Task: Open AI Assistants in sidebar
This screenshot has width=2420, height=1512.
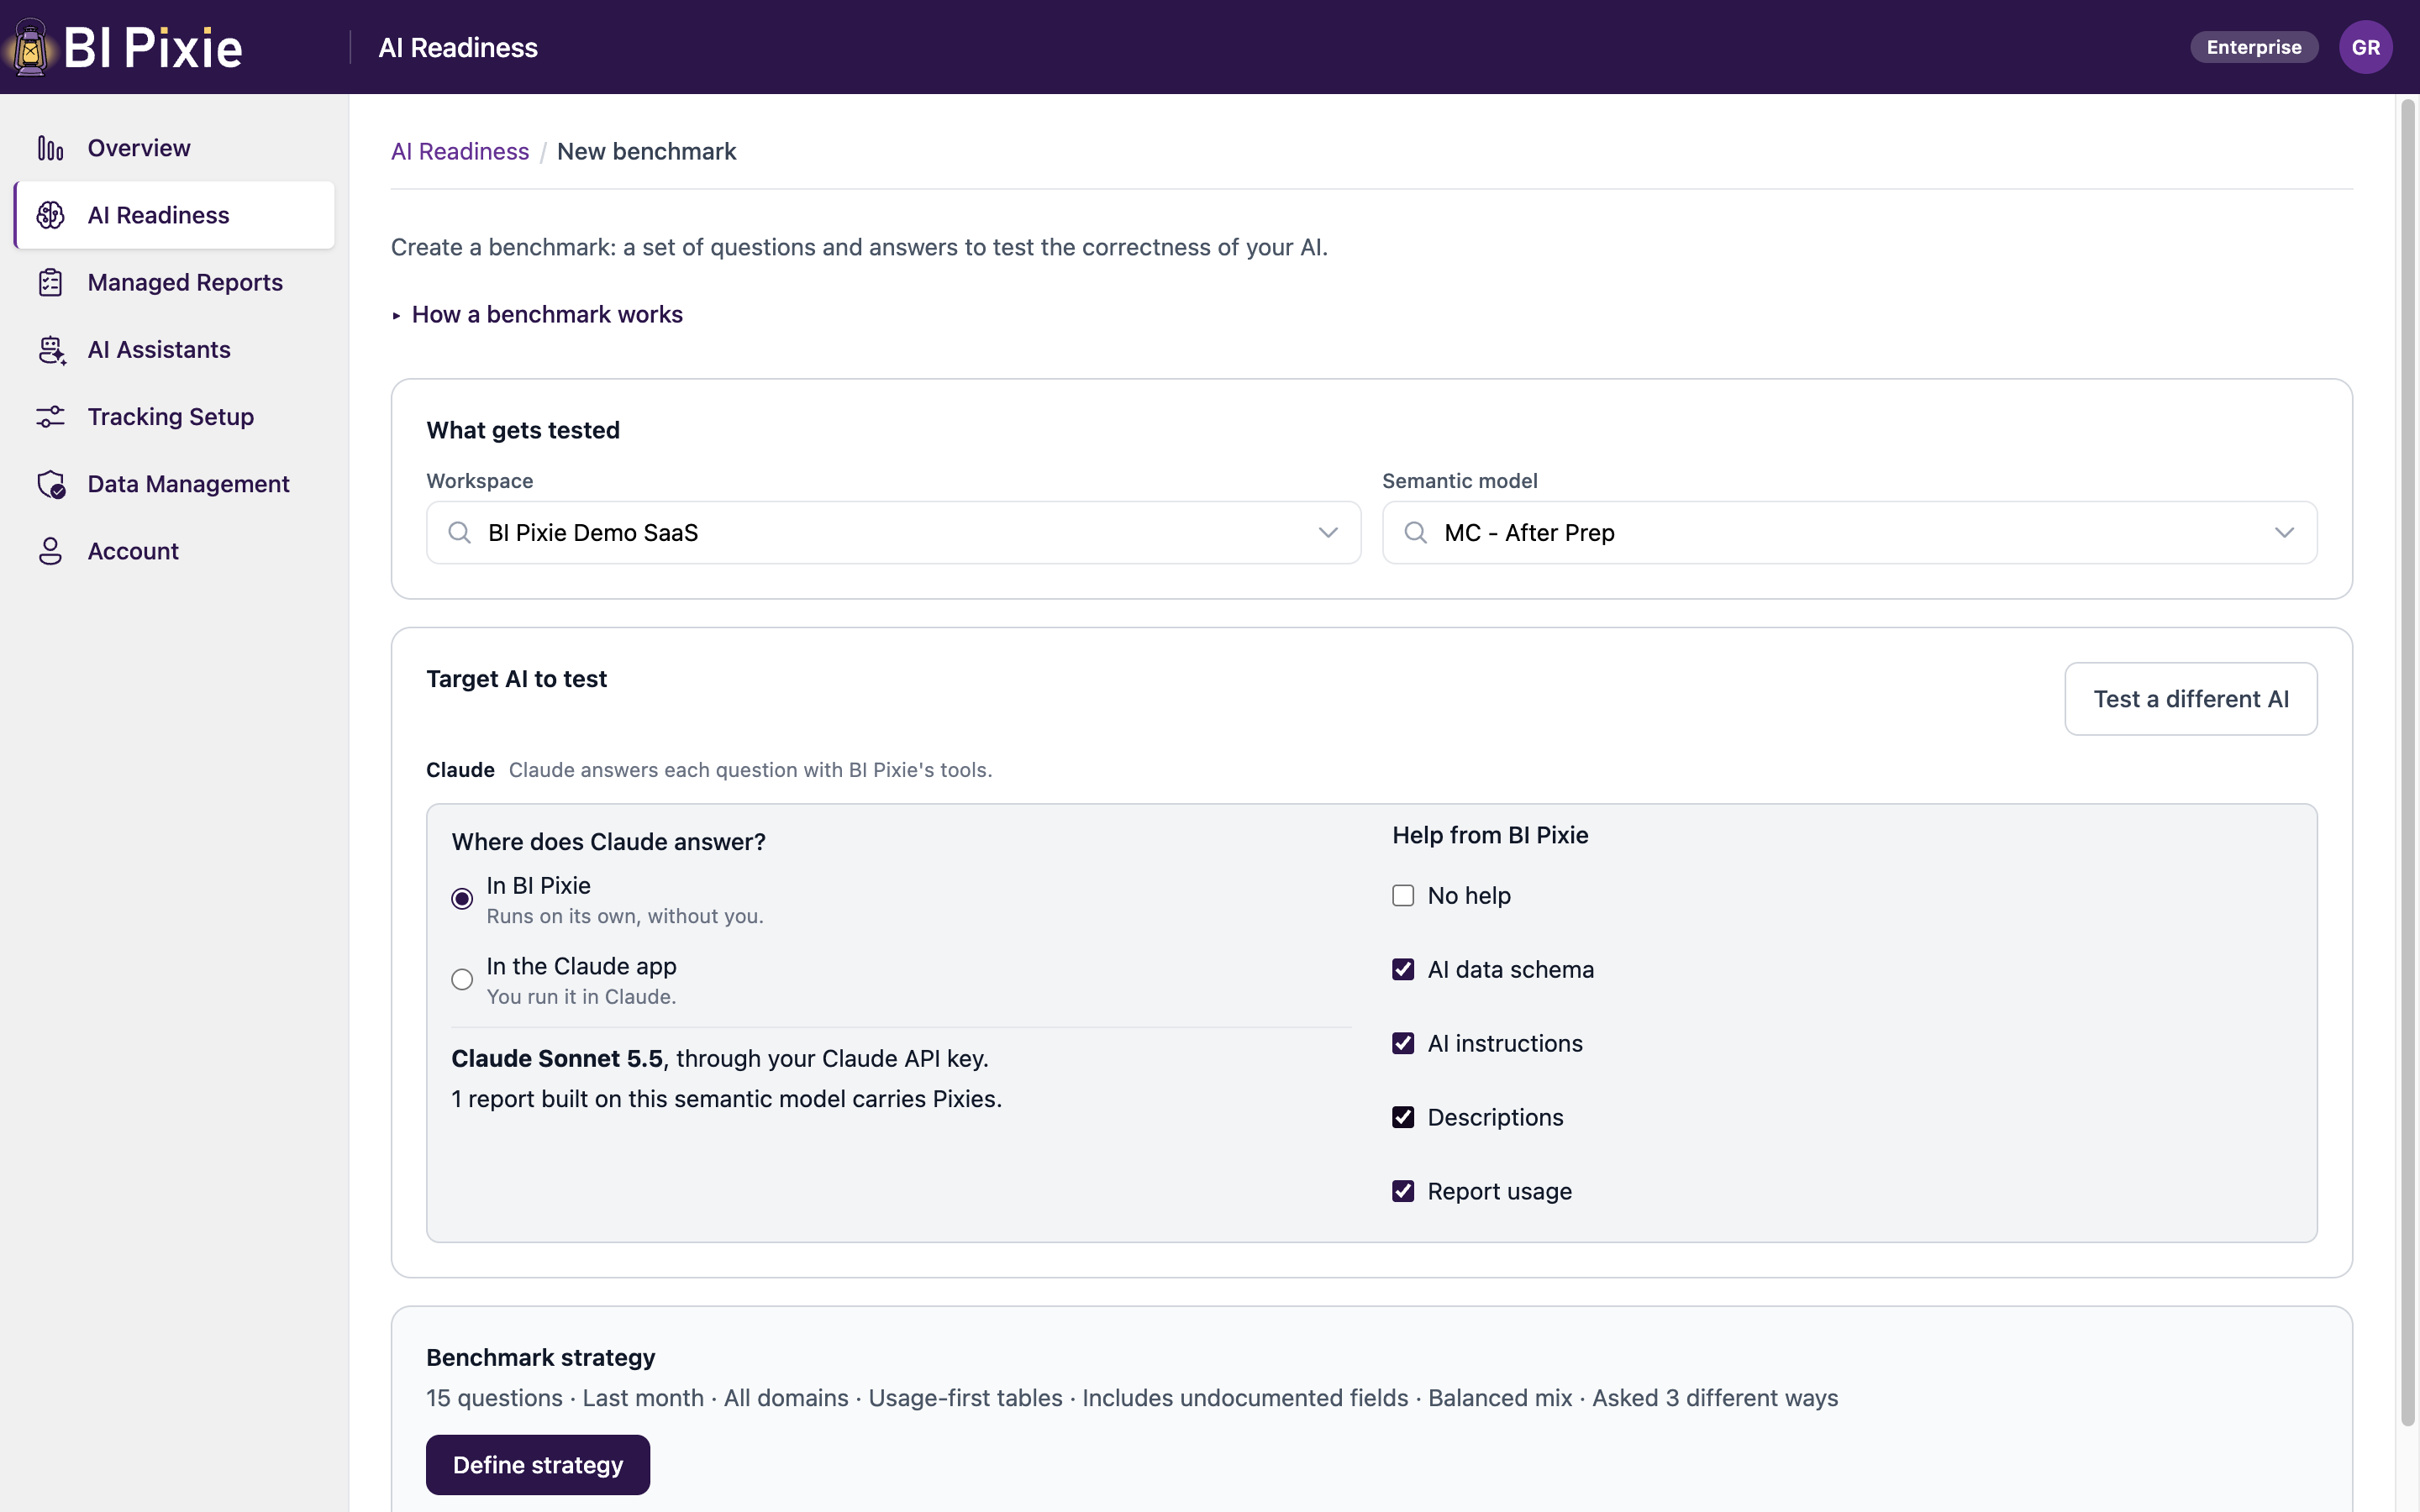Action: coord(174,350)
